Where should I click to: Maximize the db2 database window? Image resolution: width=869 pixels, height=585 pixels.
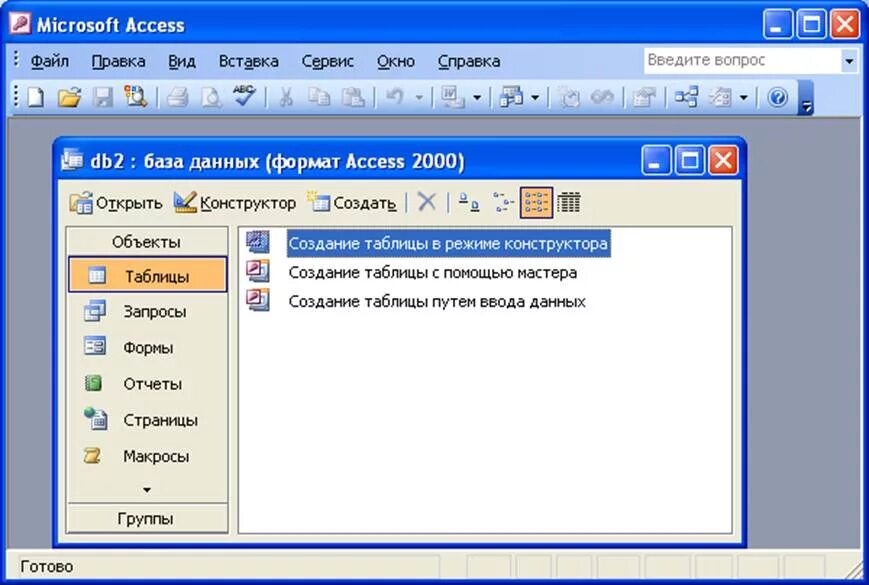(689, 161)
